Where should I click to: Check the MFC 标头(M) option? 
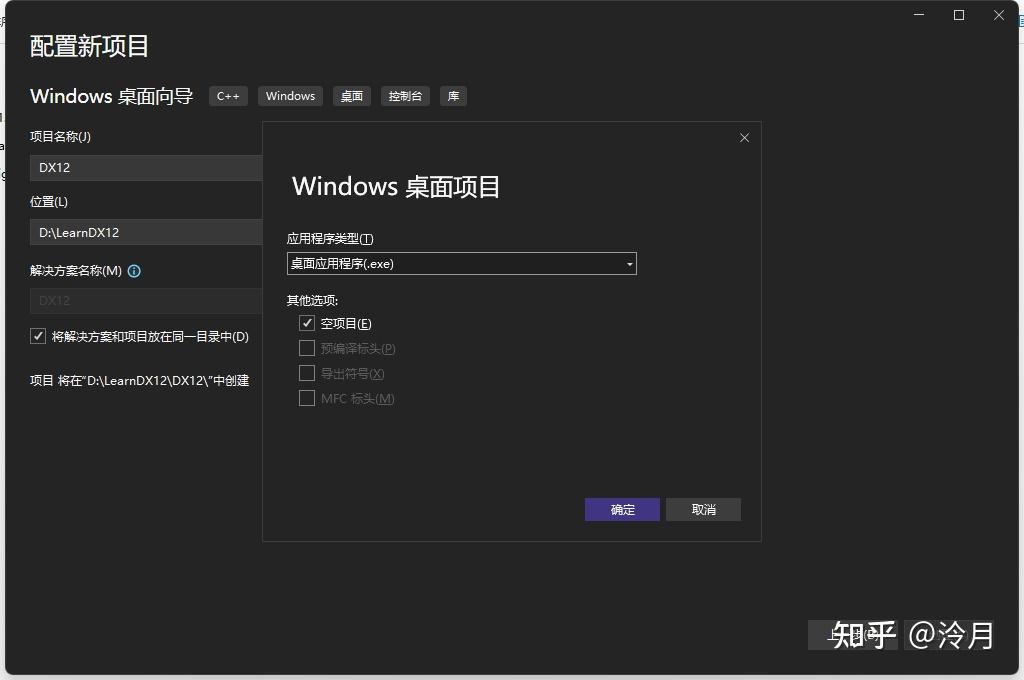[307, 398]
